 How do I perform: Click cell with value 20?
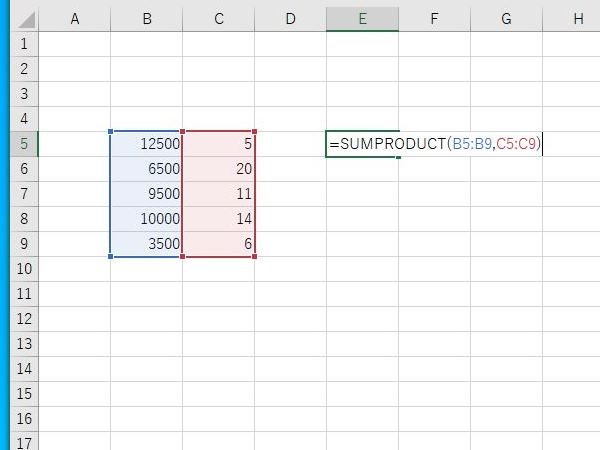click(218, 169)
